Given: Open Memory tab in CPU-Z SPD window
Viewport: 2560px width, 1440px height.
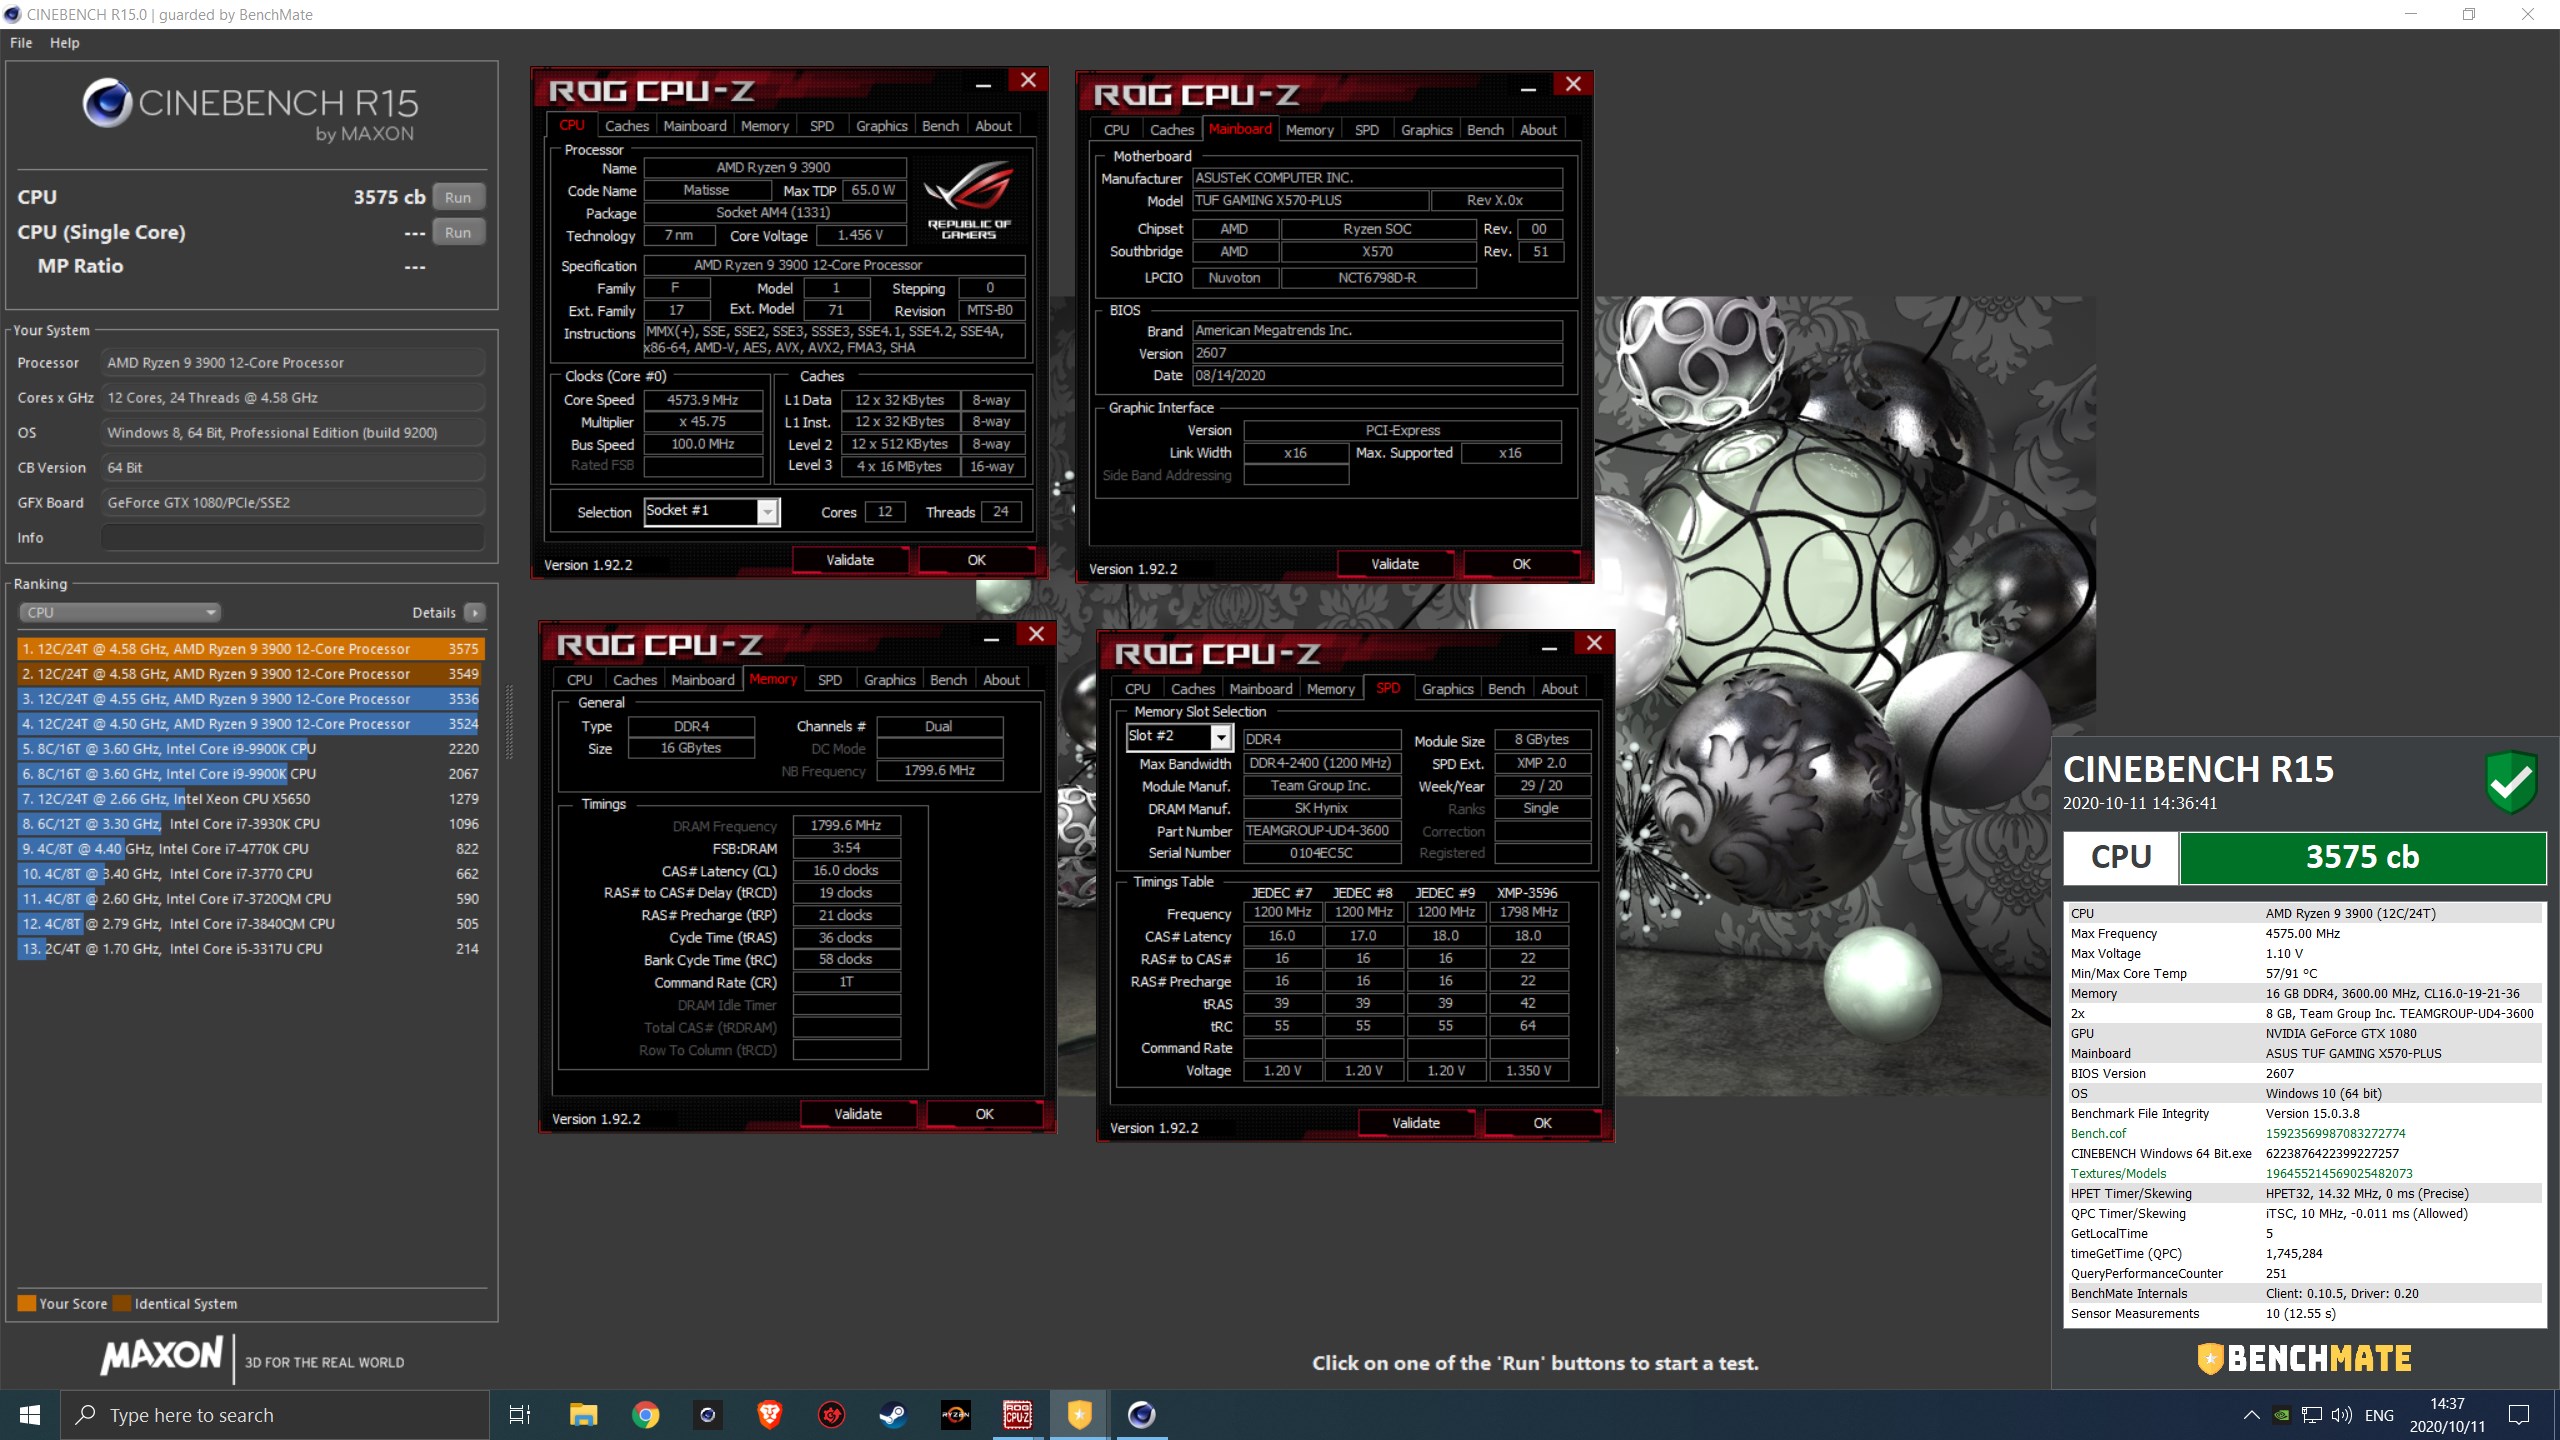Looking at the screenshot, I should (1330, 689).
